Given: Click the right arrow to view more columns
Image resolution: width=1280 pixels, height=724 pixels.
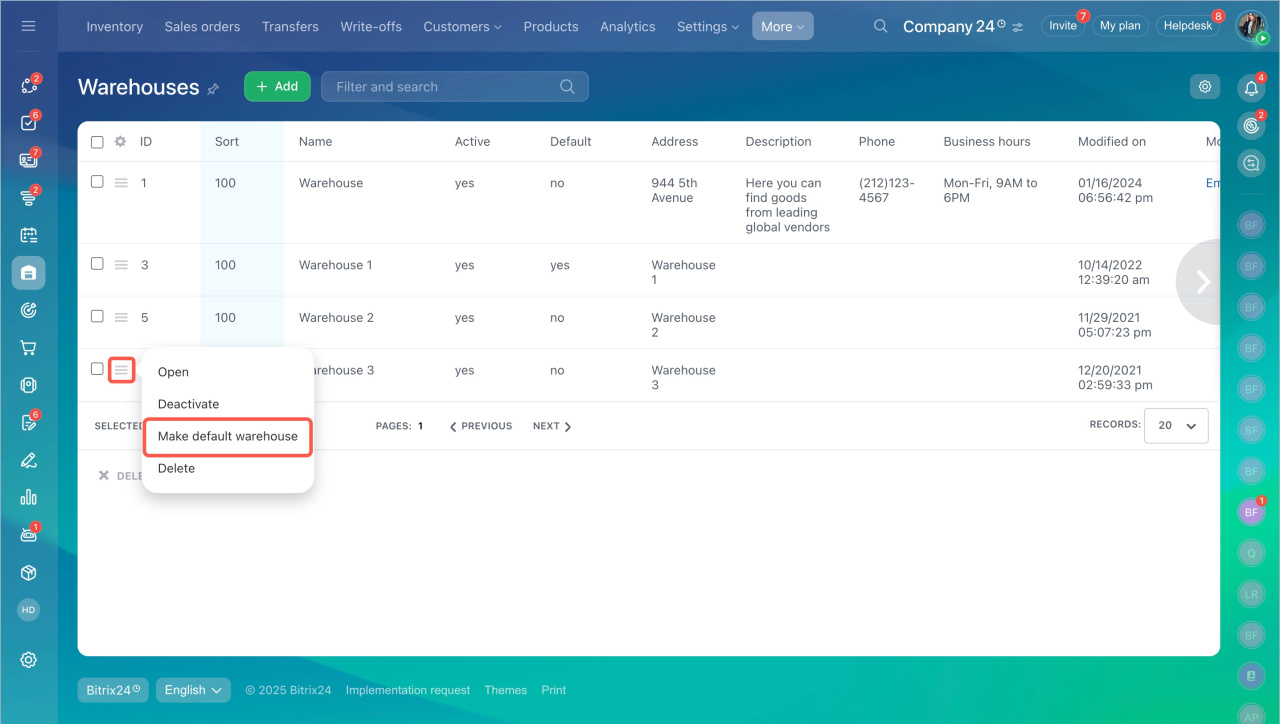Looking at the screenshot, I should [1203, 282].
